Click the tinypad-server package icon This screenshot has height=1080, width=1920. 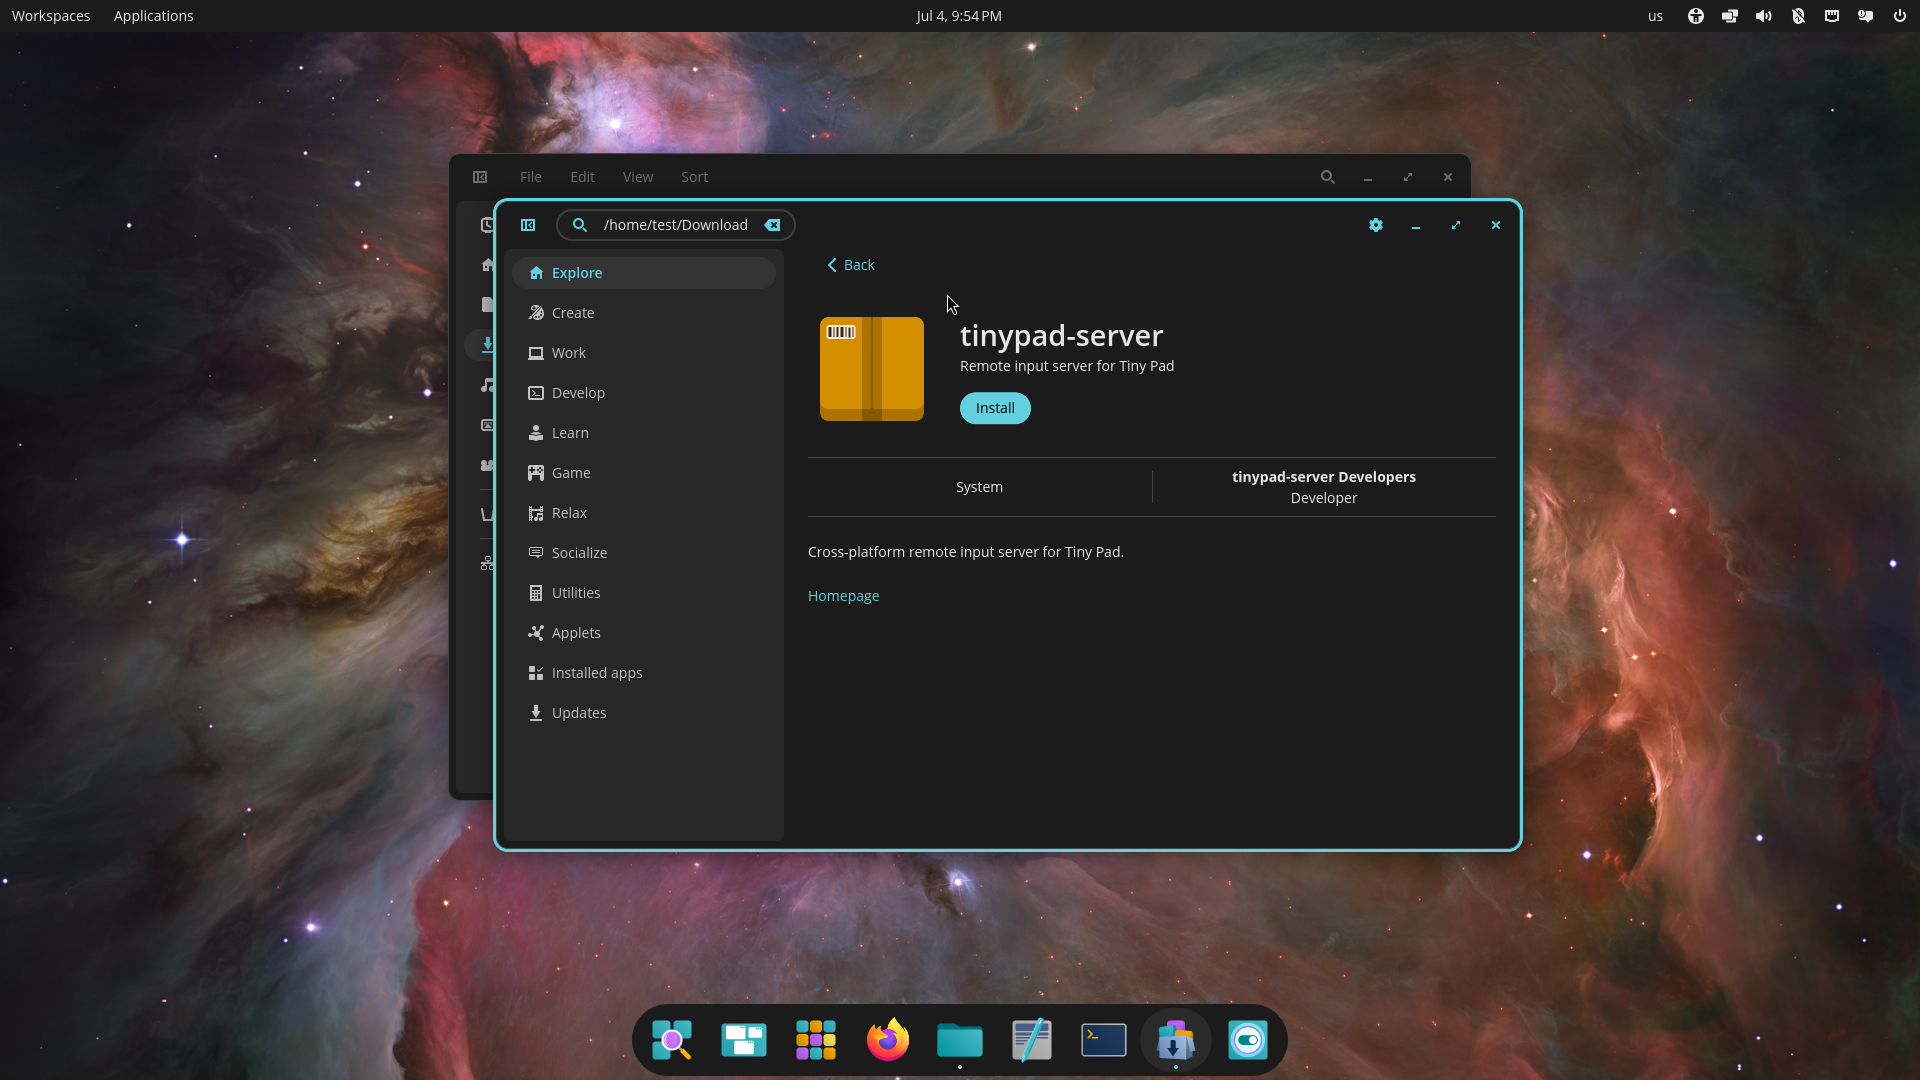click(872, 369)
